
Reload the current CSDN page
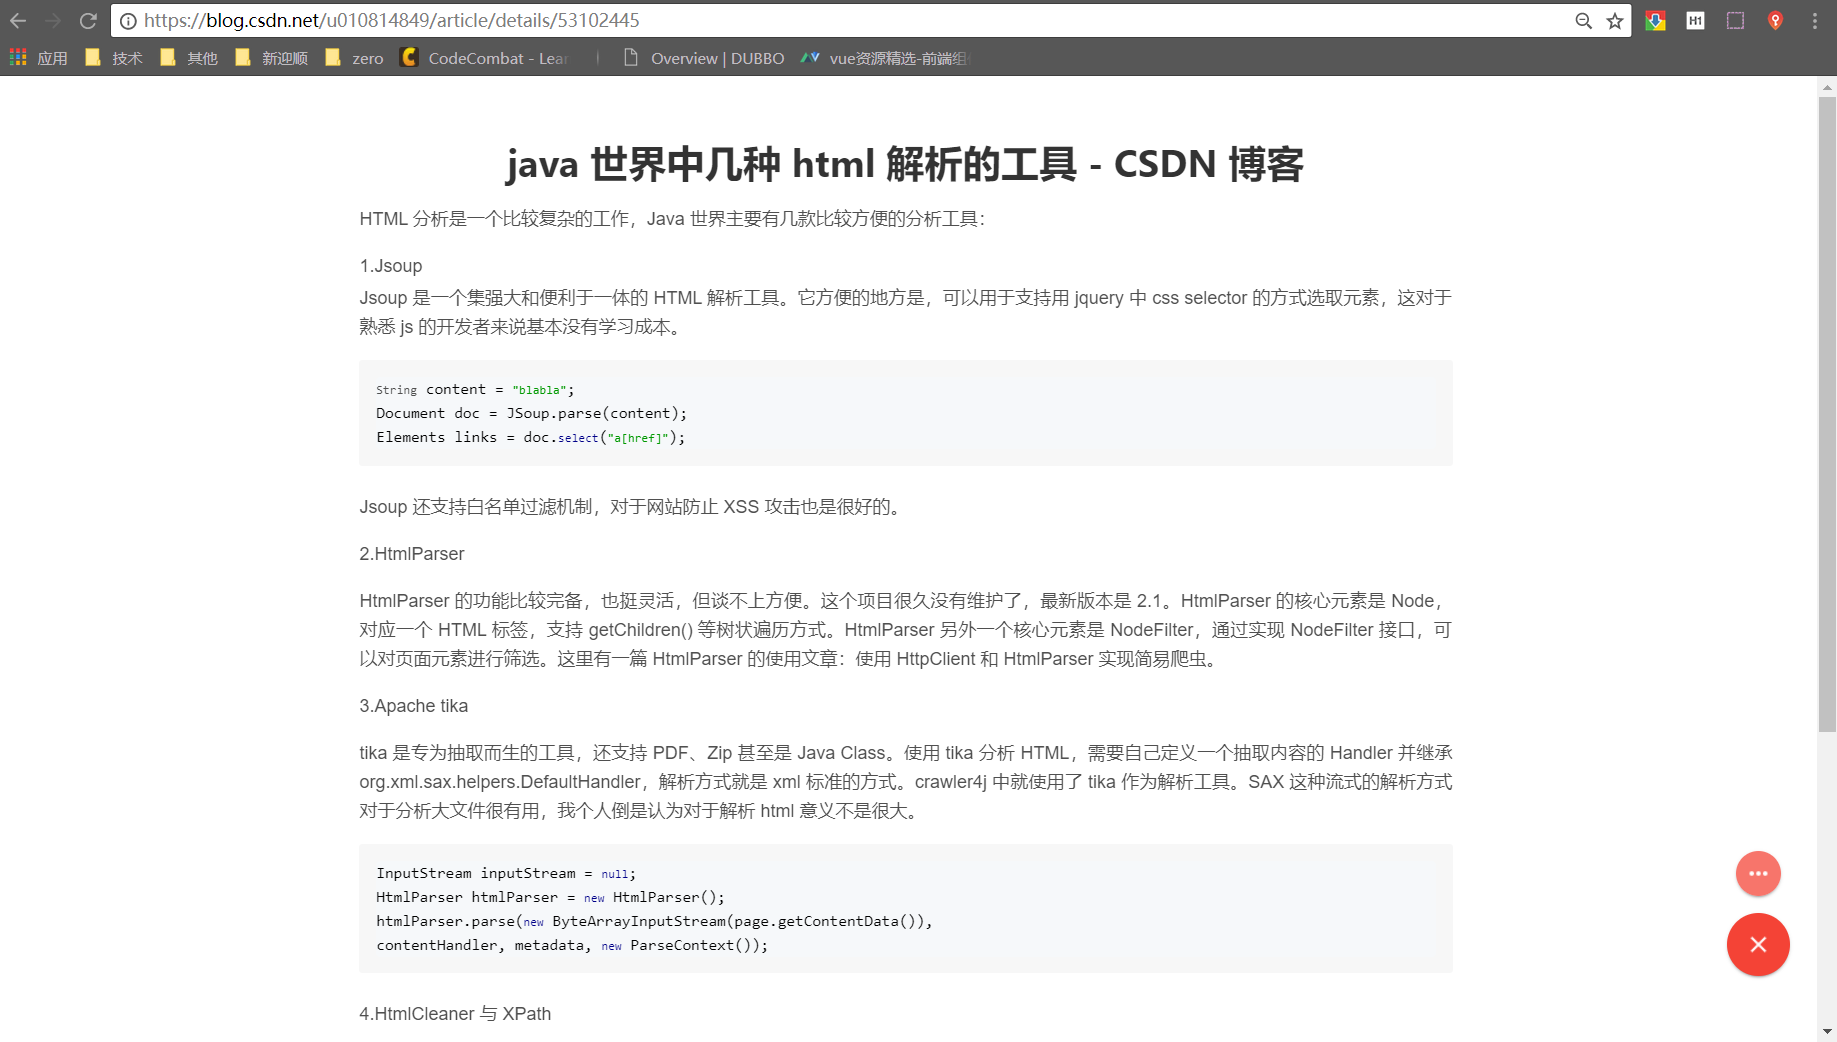pyautogui.click(x=88, y=20)
